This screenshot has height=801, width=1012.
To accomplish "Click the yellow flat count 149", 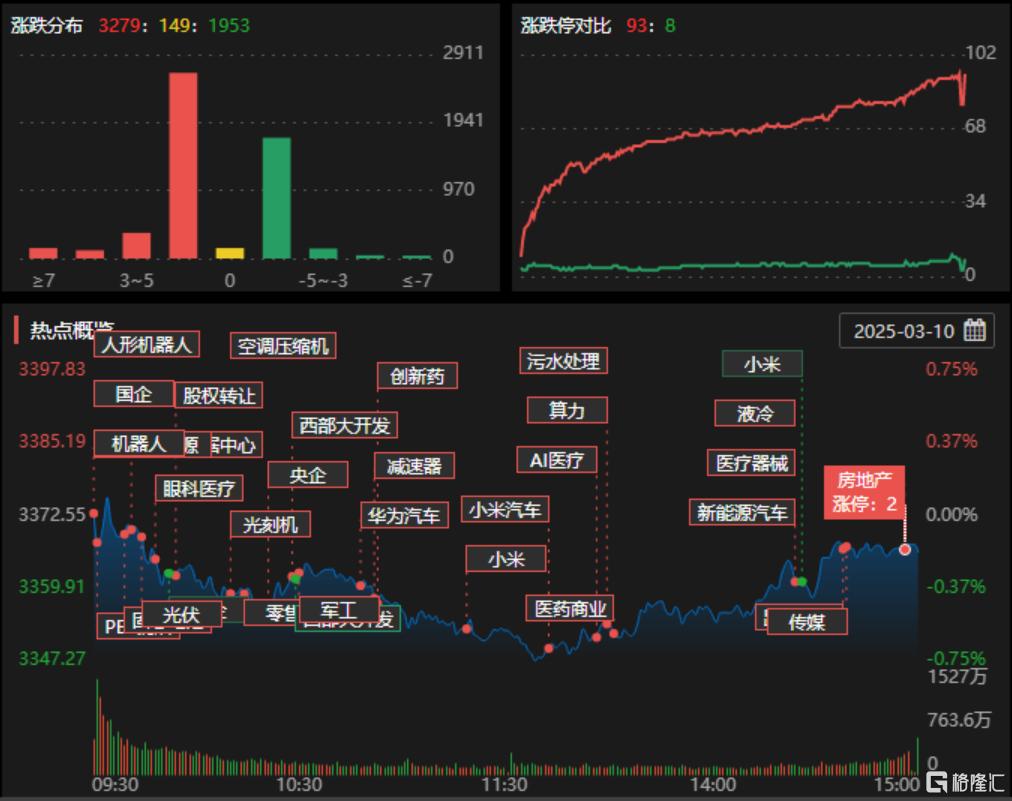I will 174,25.
